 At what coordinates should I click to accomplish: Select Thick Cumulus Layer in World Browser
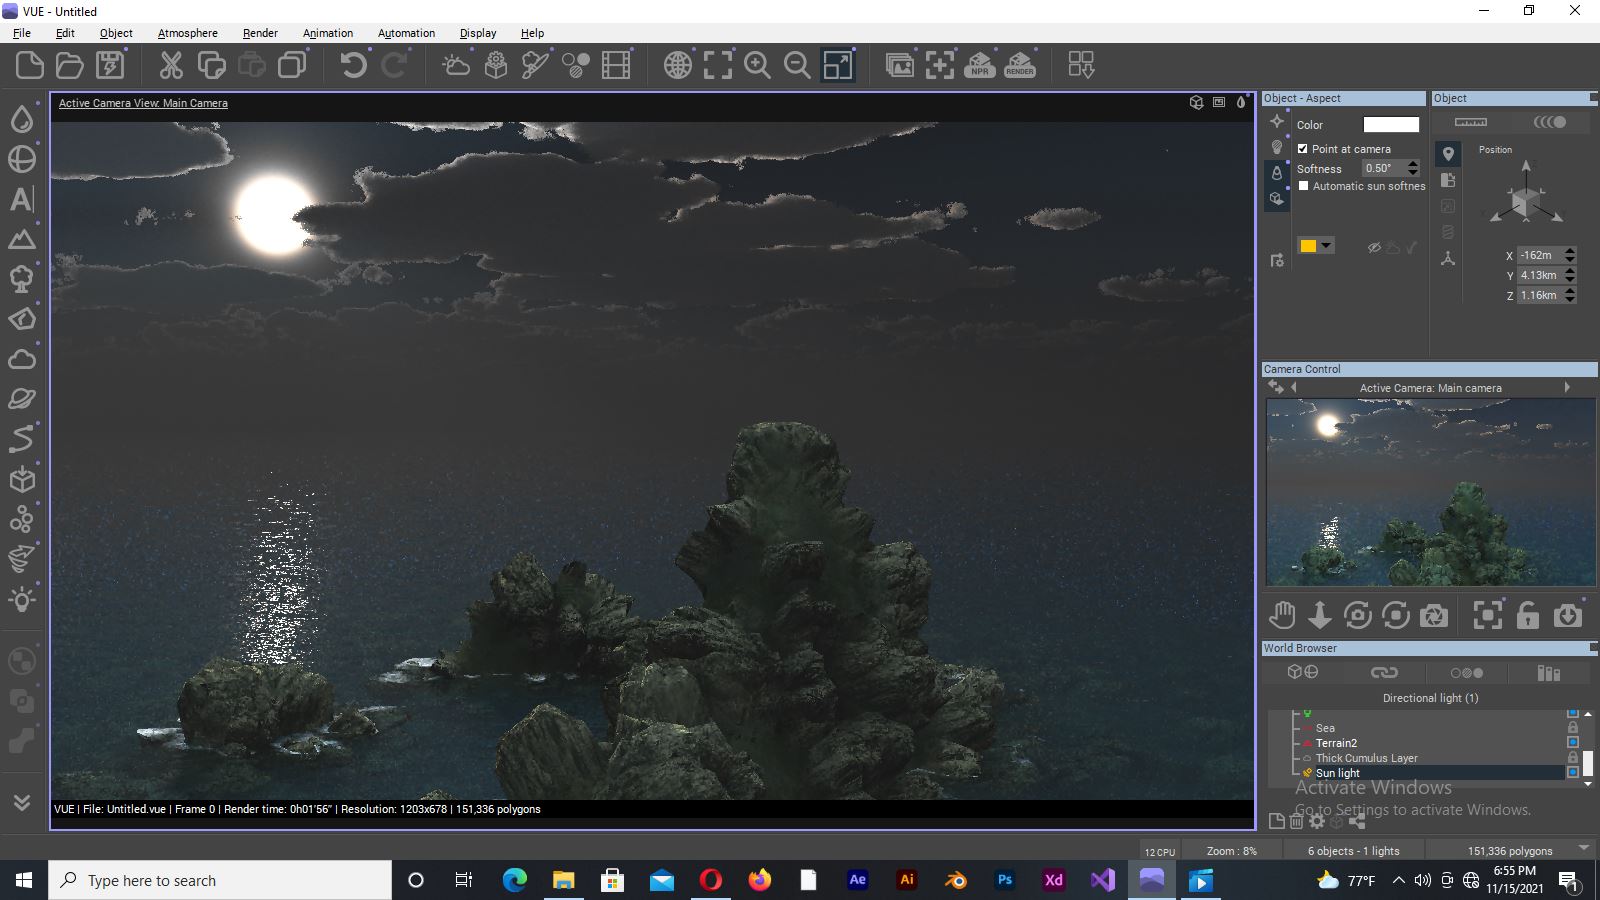[1366, 758]
